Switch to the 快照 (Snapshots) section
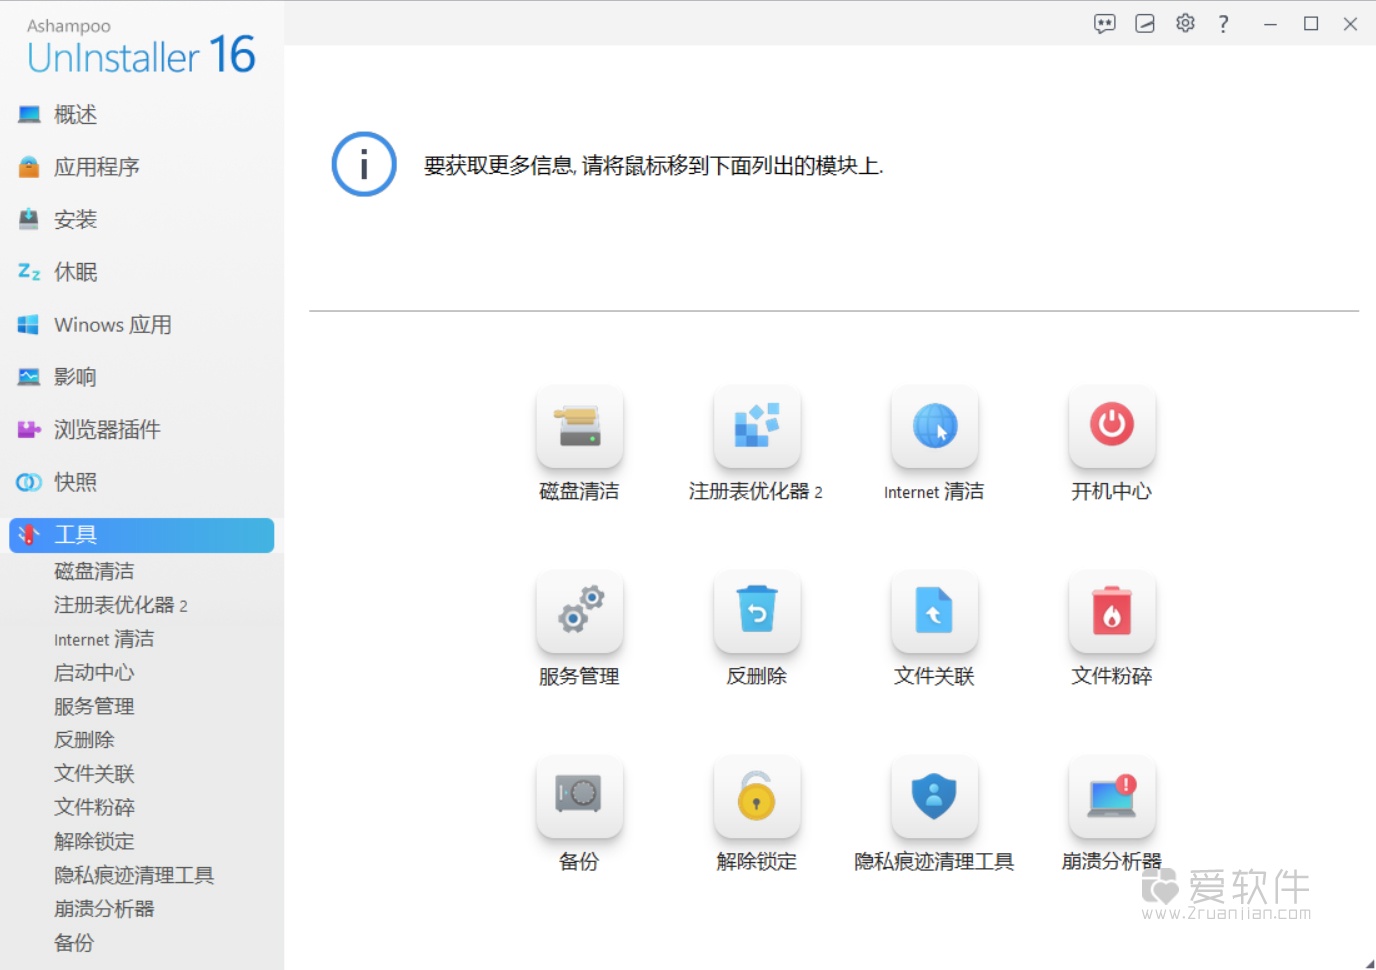 tap(75, 482)
